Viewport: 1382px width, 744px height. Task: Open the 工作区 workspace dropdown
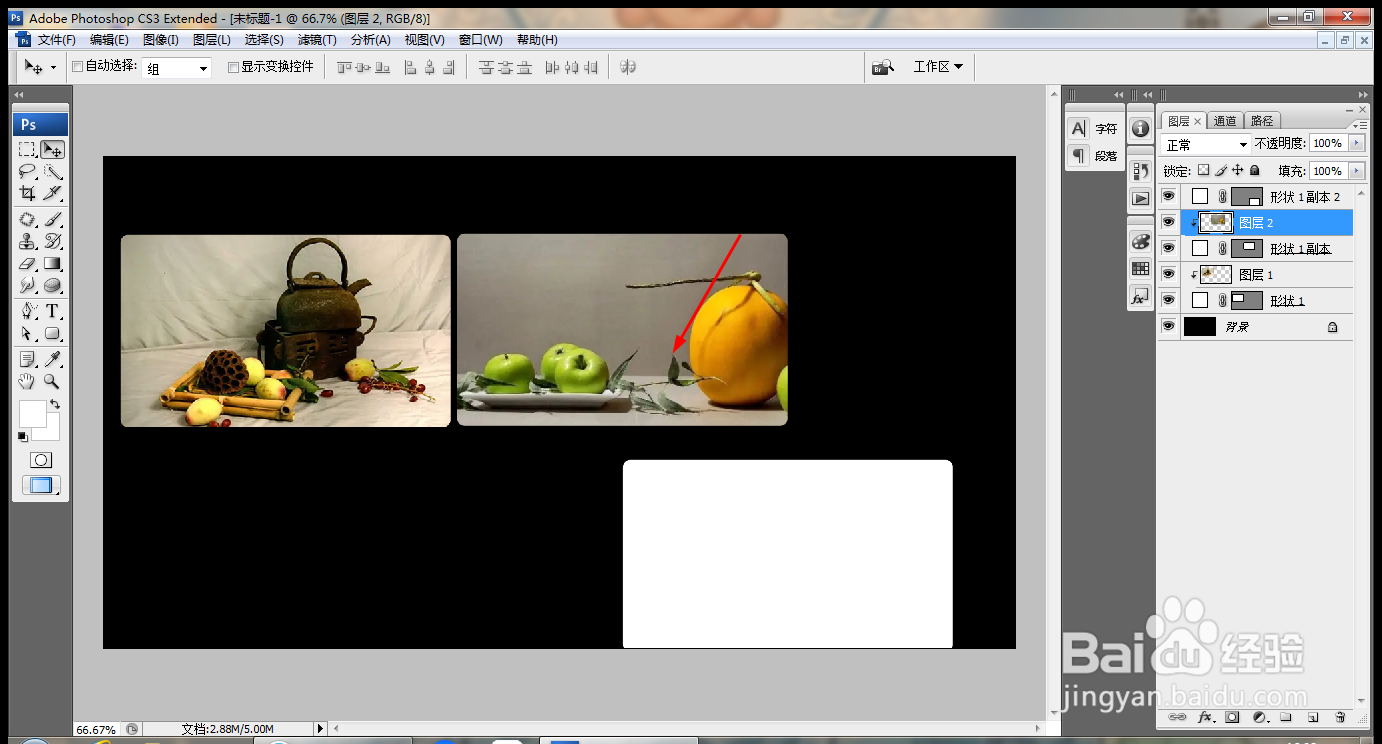[x=938, y=67]
